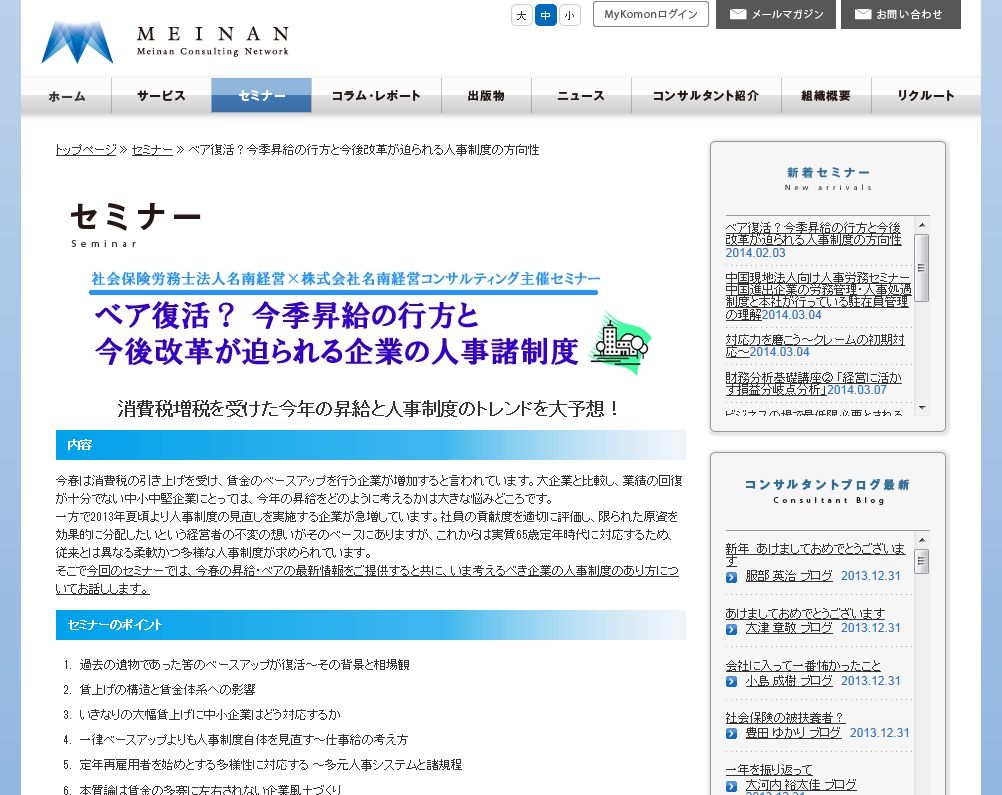Set font size to large (大)
The width and height of the screenshot is (1002, 795).
pyautogui.click(x=521, y=15)
